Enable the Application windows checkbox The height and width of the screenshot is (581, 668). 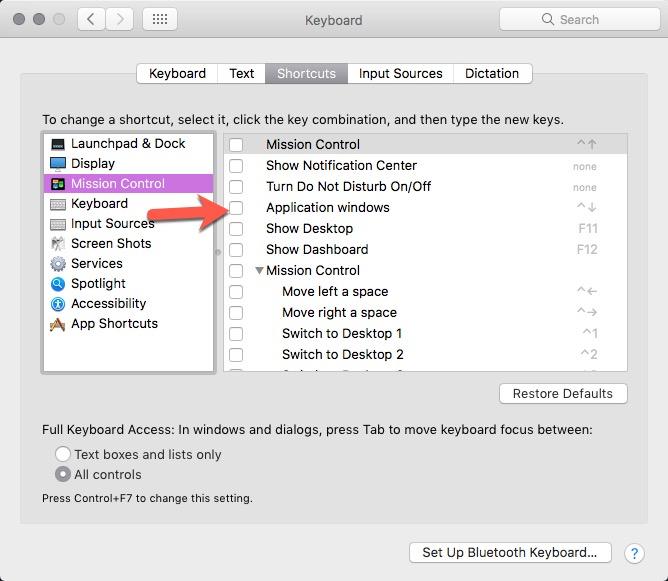pos(236,208)
